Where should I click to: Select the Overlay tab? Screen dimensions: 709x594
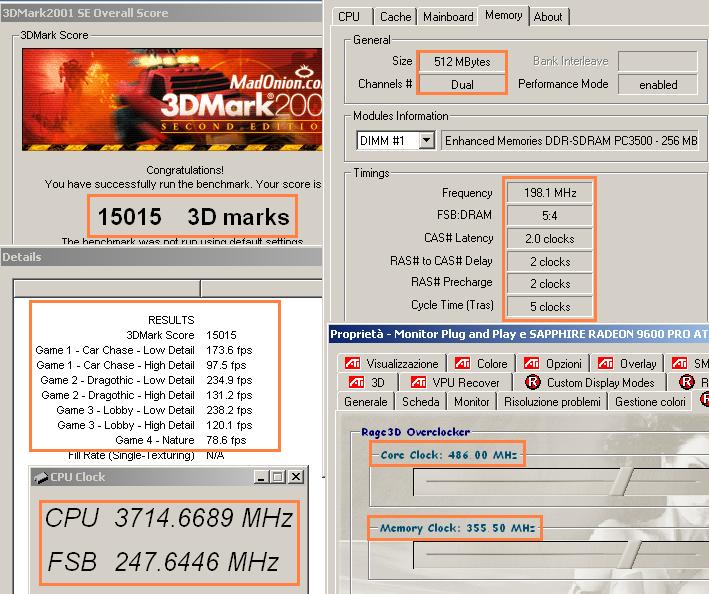click(626, 363)
